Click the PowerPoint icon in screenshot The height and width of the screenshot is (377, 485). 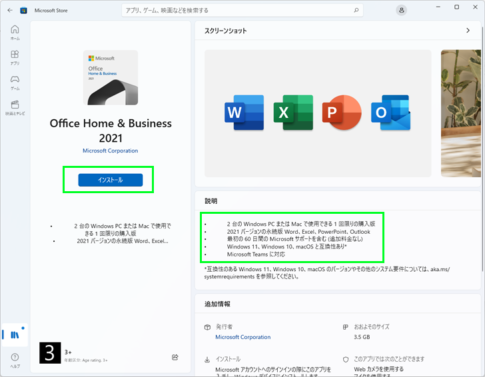point(342,113)
